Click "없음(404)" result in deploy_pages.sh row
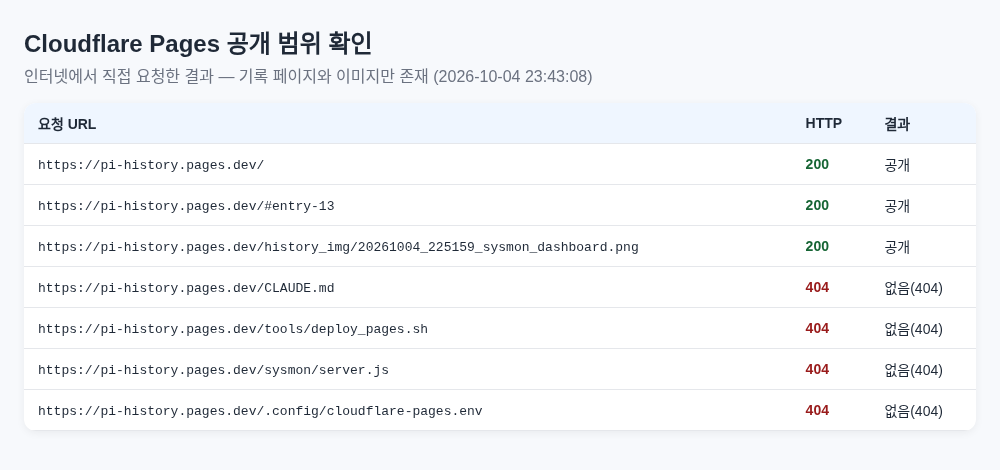Screen dimensions: 1000x470 pyautogui.click(x=913, y=329)
